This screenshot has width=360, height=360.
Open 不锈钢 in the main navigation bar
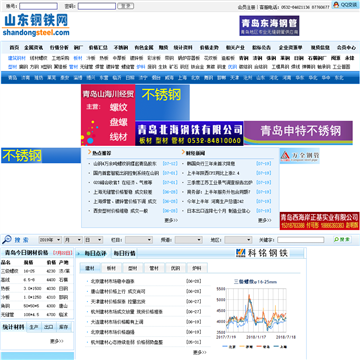click(x=121, y=47)
